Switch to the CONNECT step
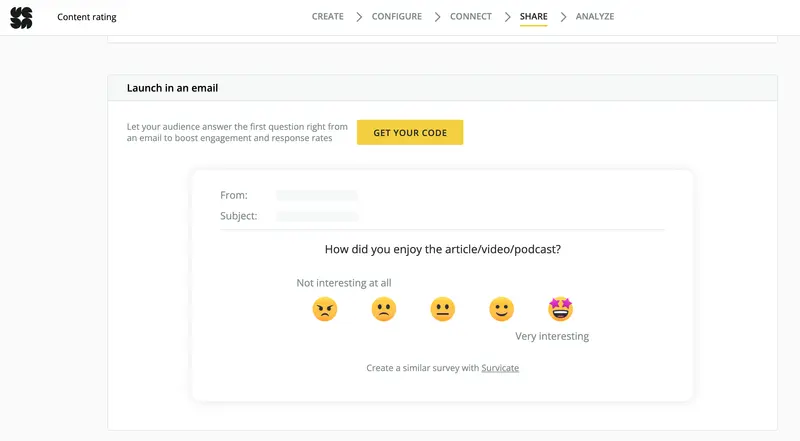This screenshot has height=441, width=800. click(x=470, y=16)
